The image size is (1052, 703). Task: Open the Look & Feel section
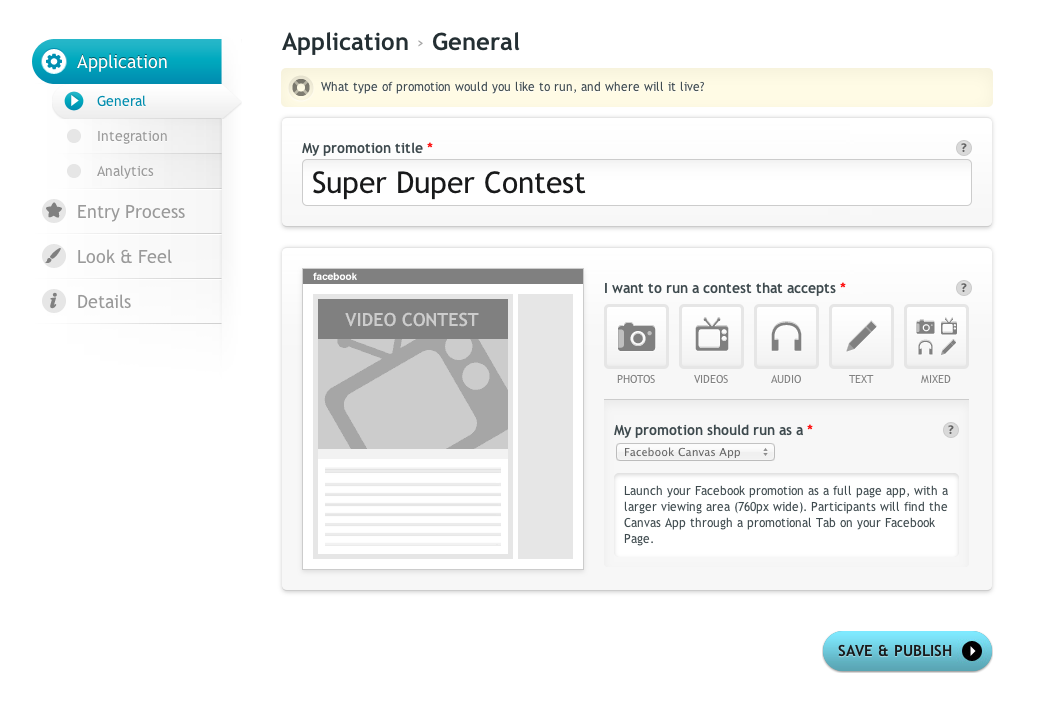click(x=131, y=256)
